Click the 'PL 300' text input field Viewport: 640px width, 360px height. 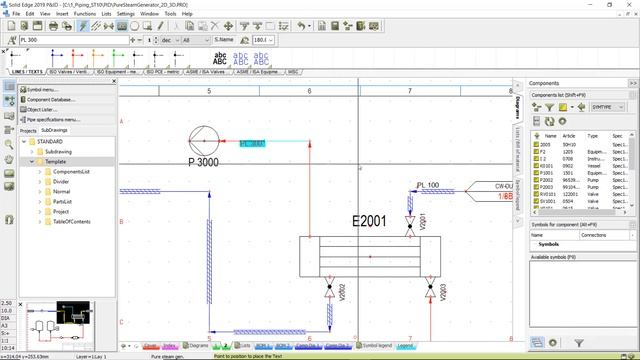pyautogui.click(x=74, y=40)
